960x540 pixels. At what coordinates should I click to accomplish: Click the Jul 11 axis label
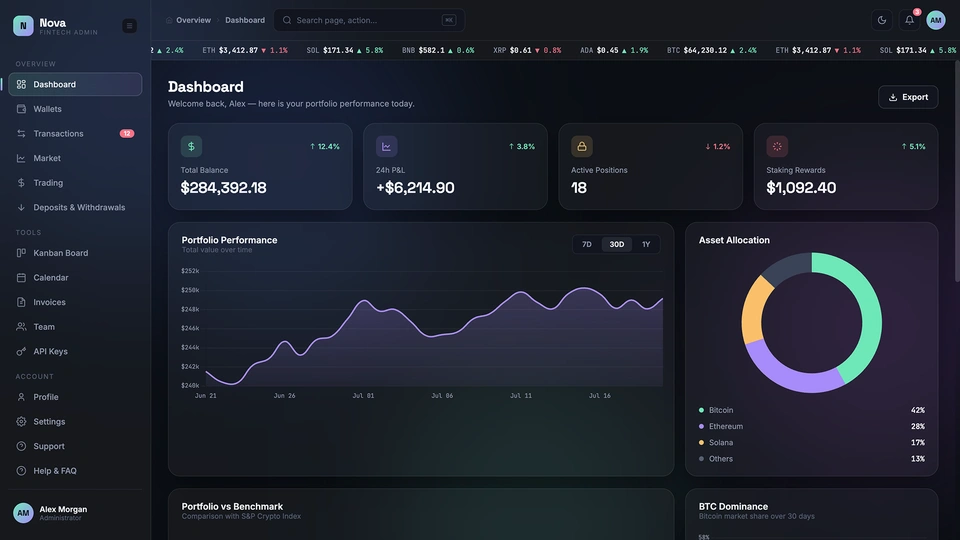(x=520, y=396)
